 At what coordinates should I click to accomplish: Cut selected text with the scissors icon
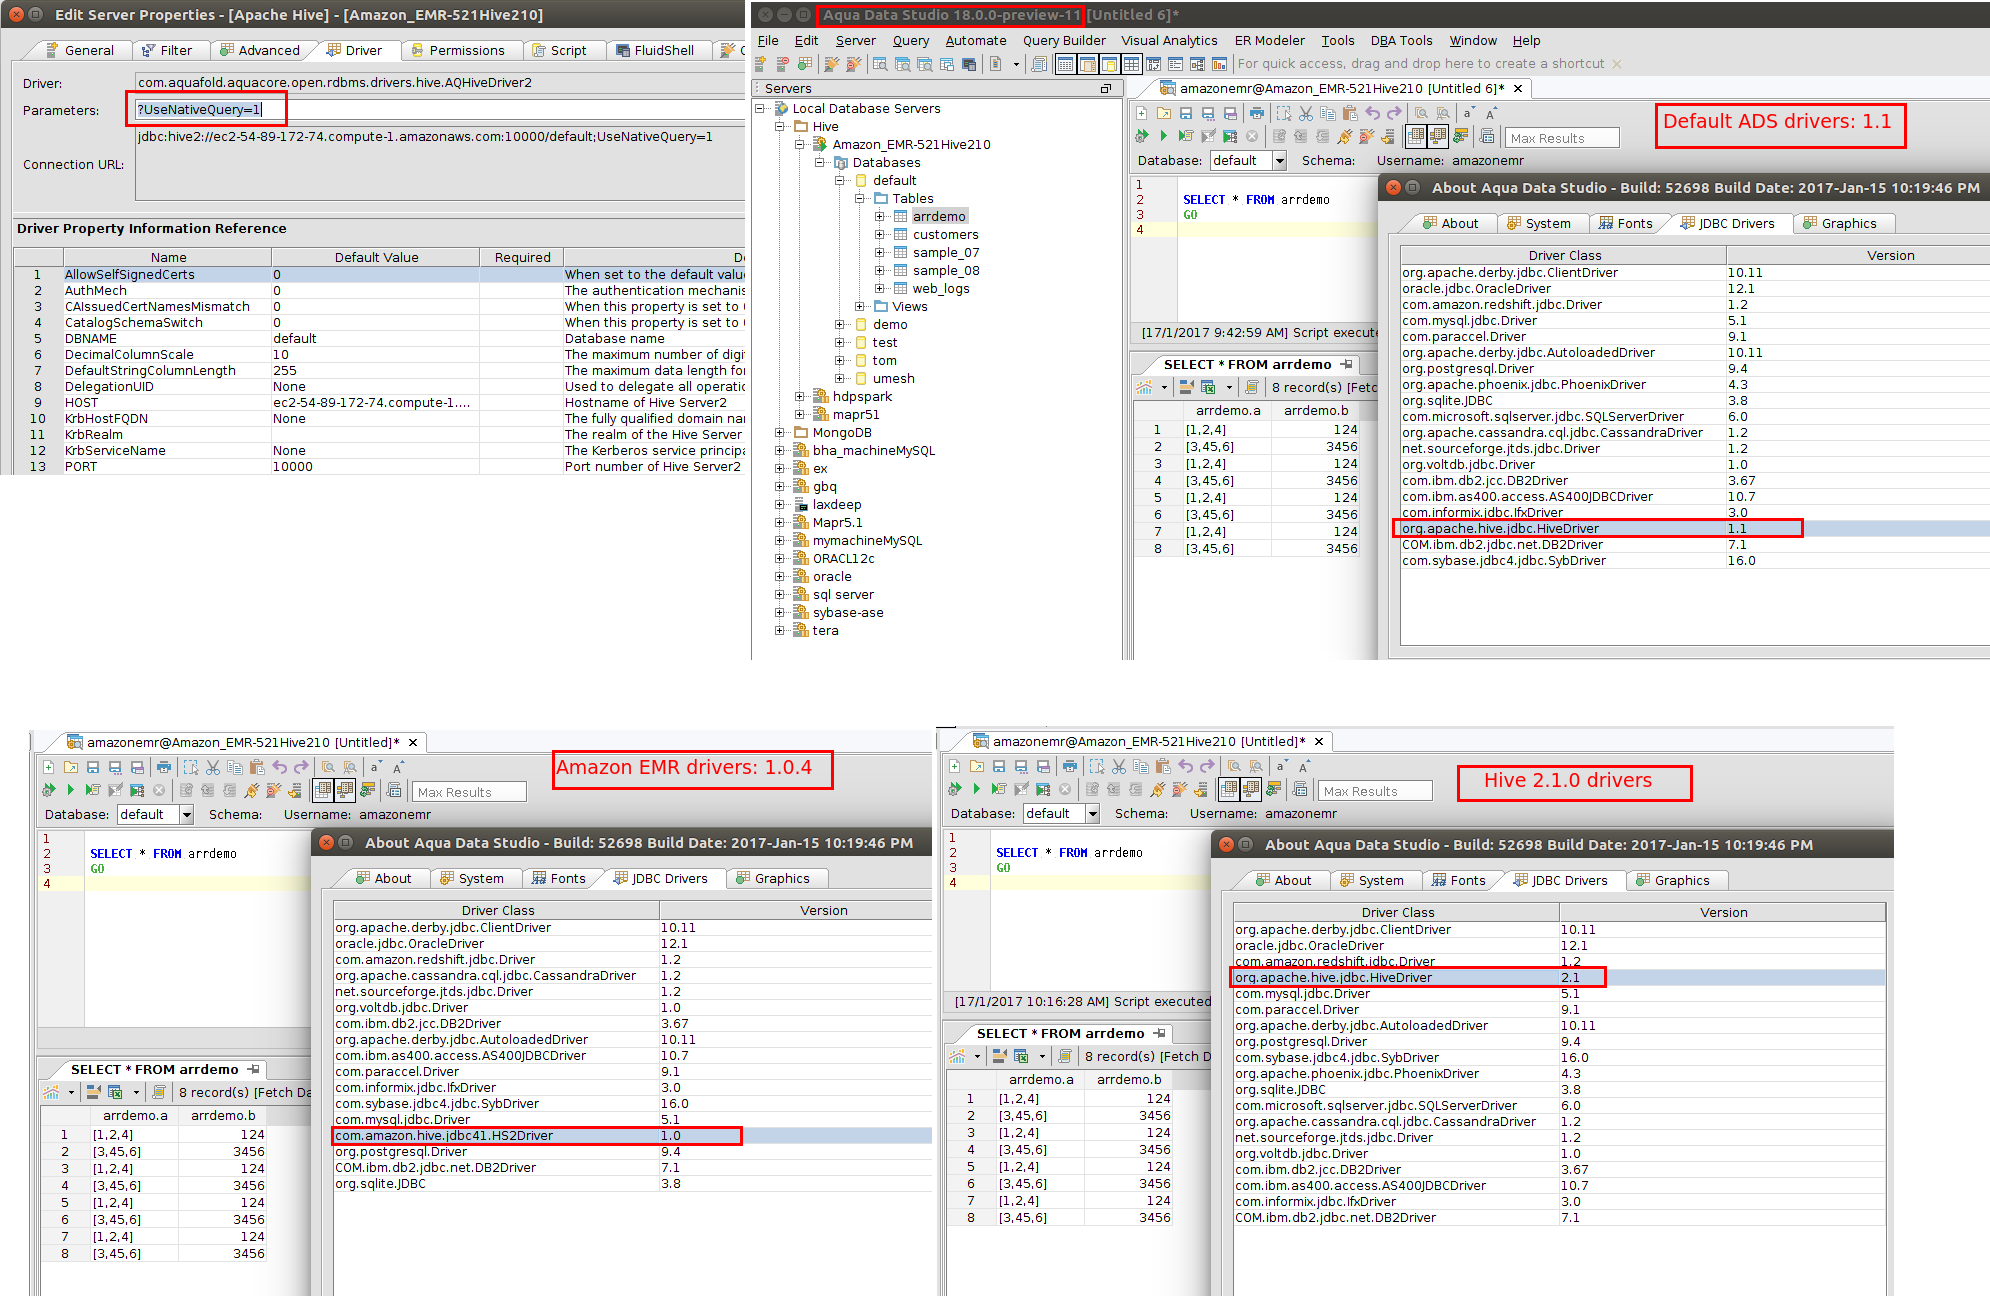[x=1306, y=114]
